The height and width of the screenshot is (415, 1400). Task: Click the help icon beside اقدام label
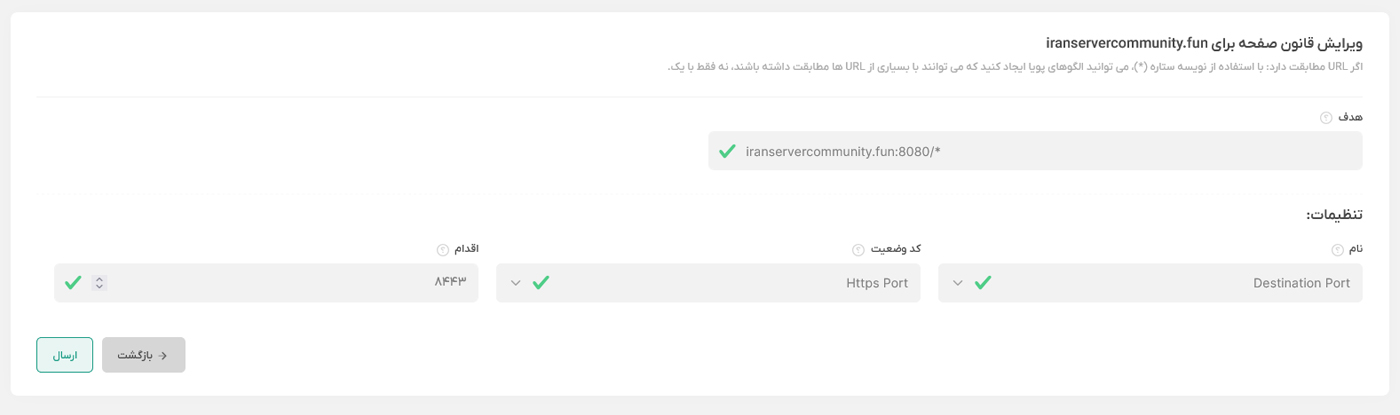click(x=442, y=250)
